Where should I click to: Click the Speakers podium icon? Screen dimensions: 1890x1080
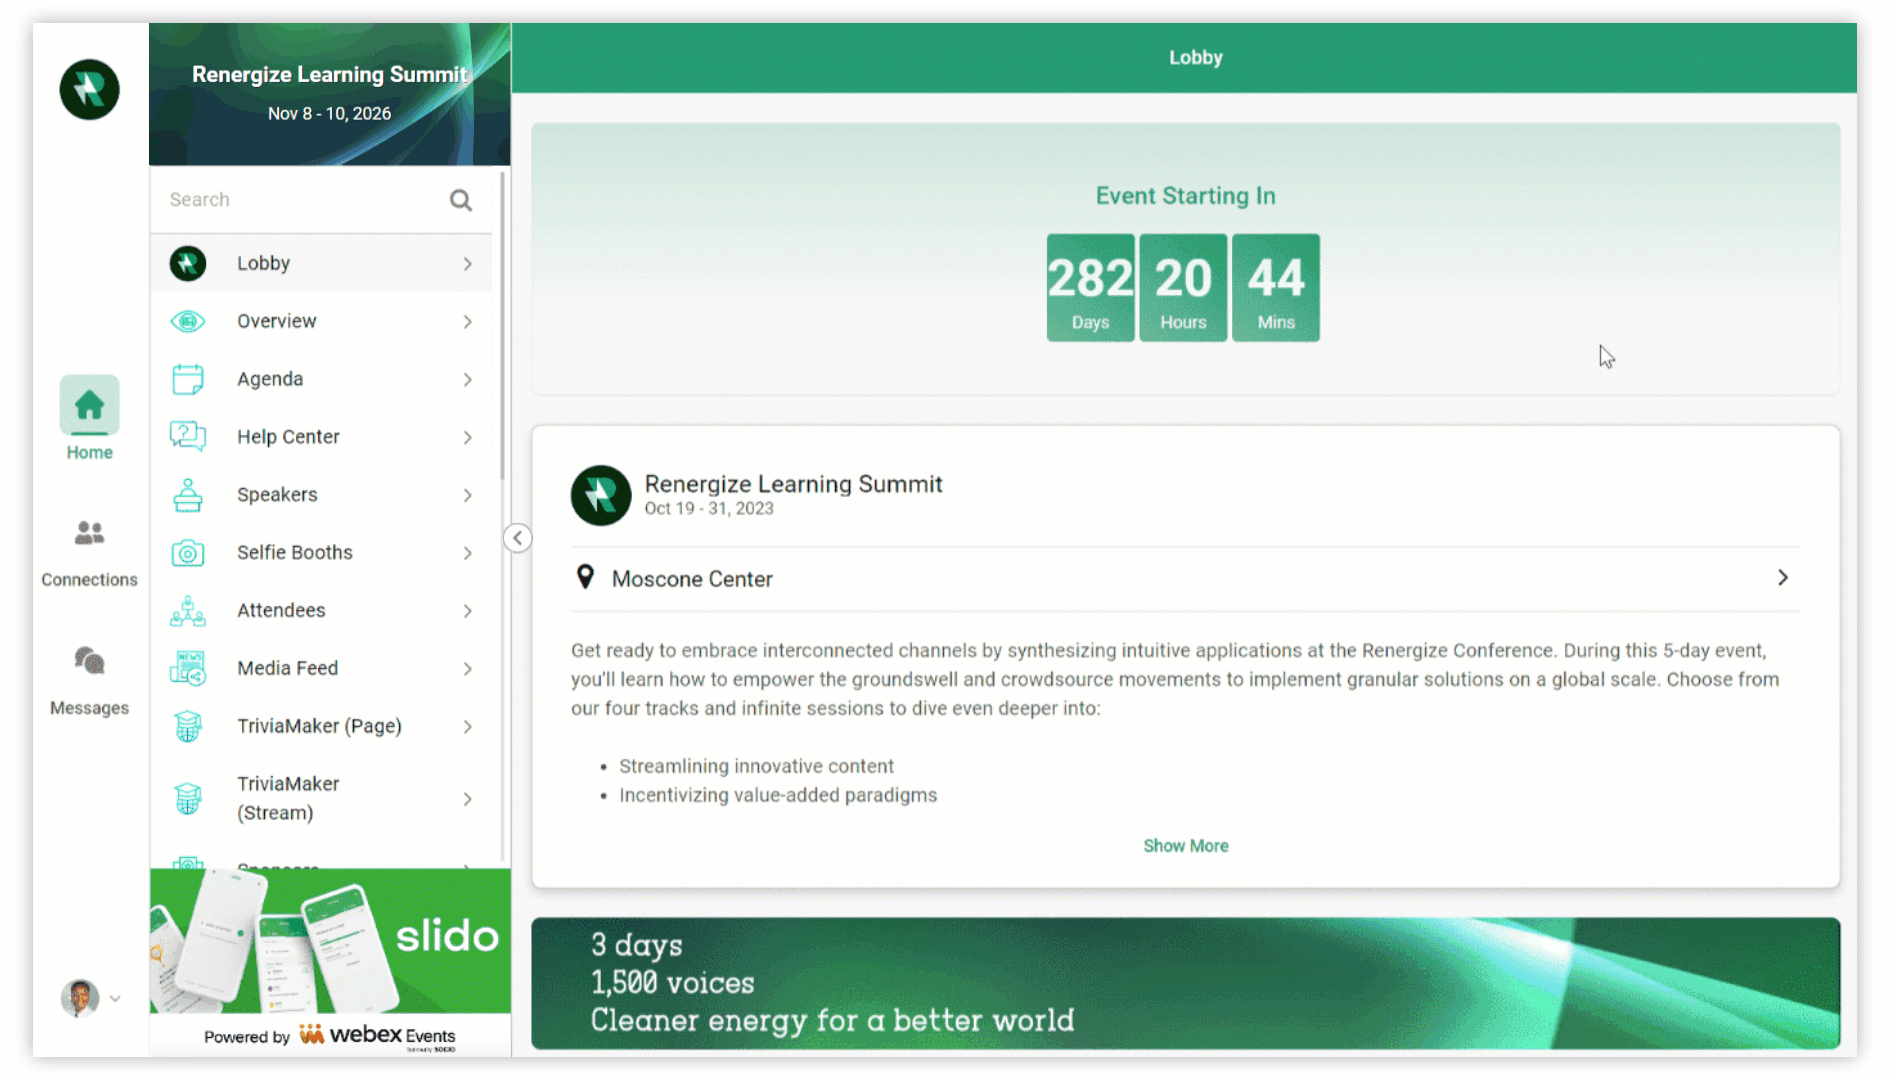[188, 495]
